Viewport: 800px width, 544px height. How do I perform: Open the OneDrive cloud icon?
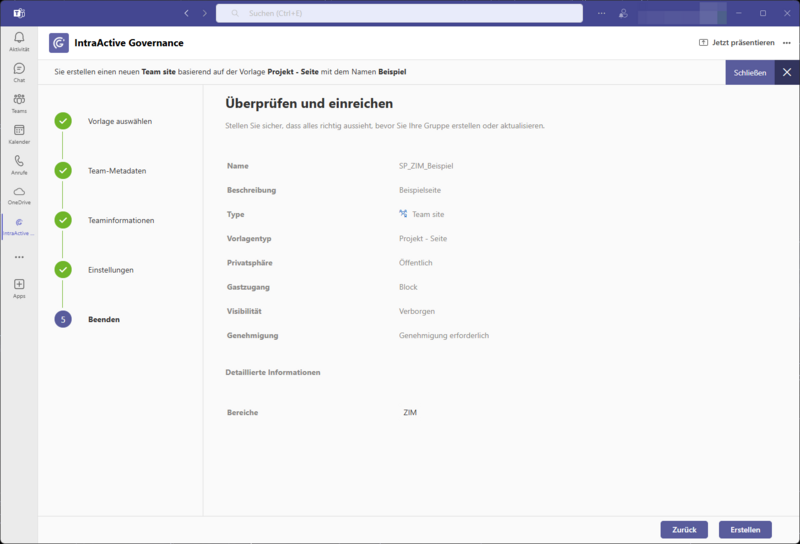click(19, 192)
